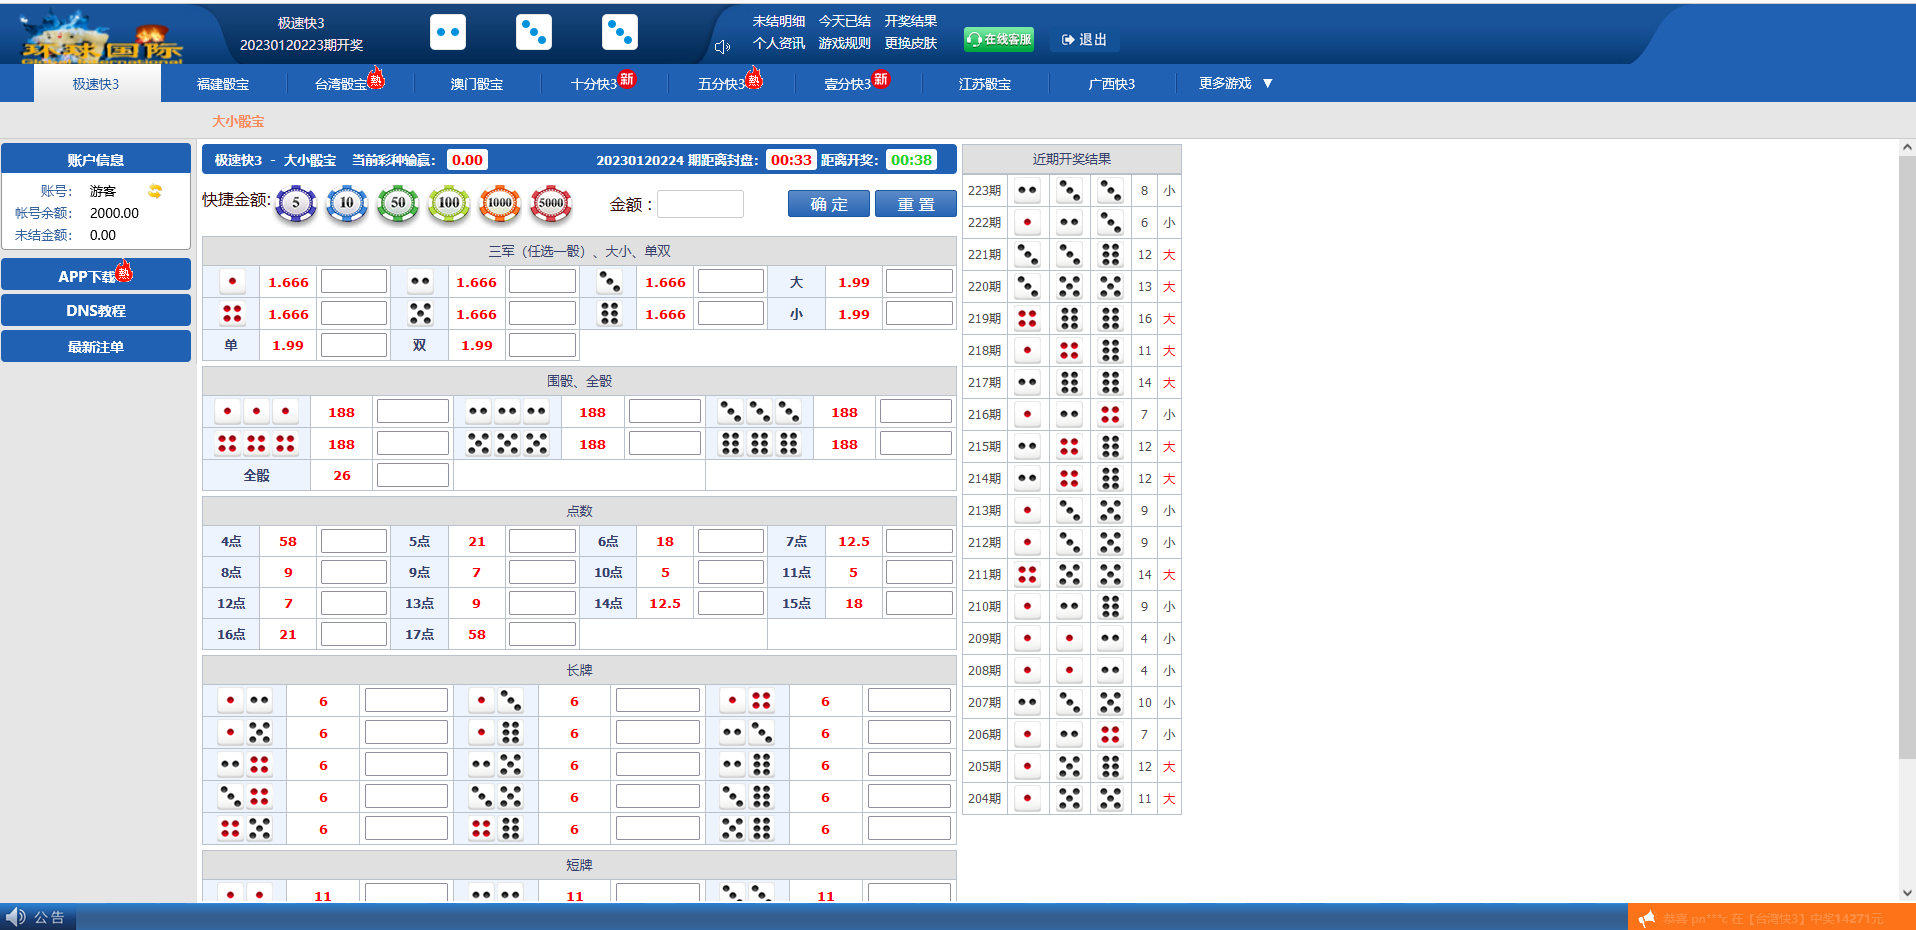Select the green 50 chip
The width and height of the screenshot is (1916, 930).
(398, 203)
